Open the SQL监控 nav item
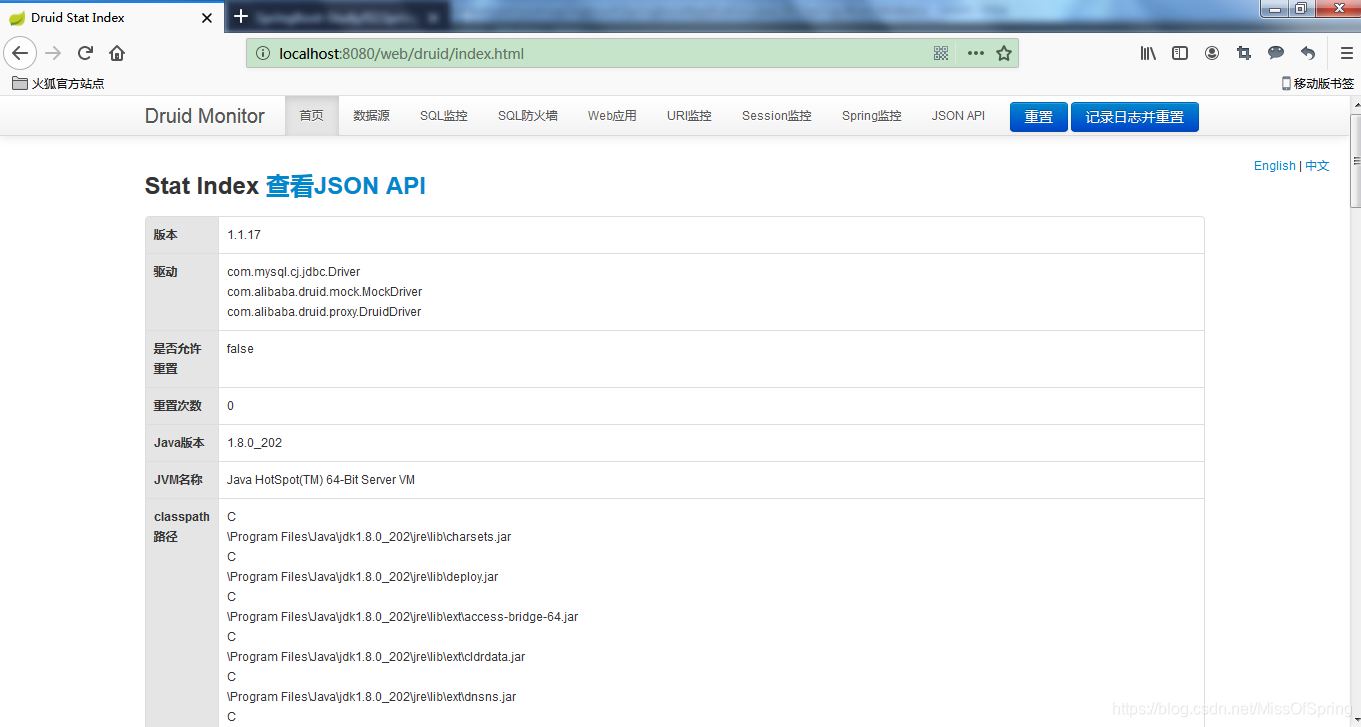Screen dimensions: 1361x727 tap(444, 116)
